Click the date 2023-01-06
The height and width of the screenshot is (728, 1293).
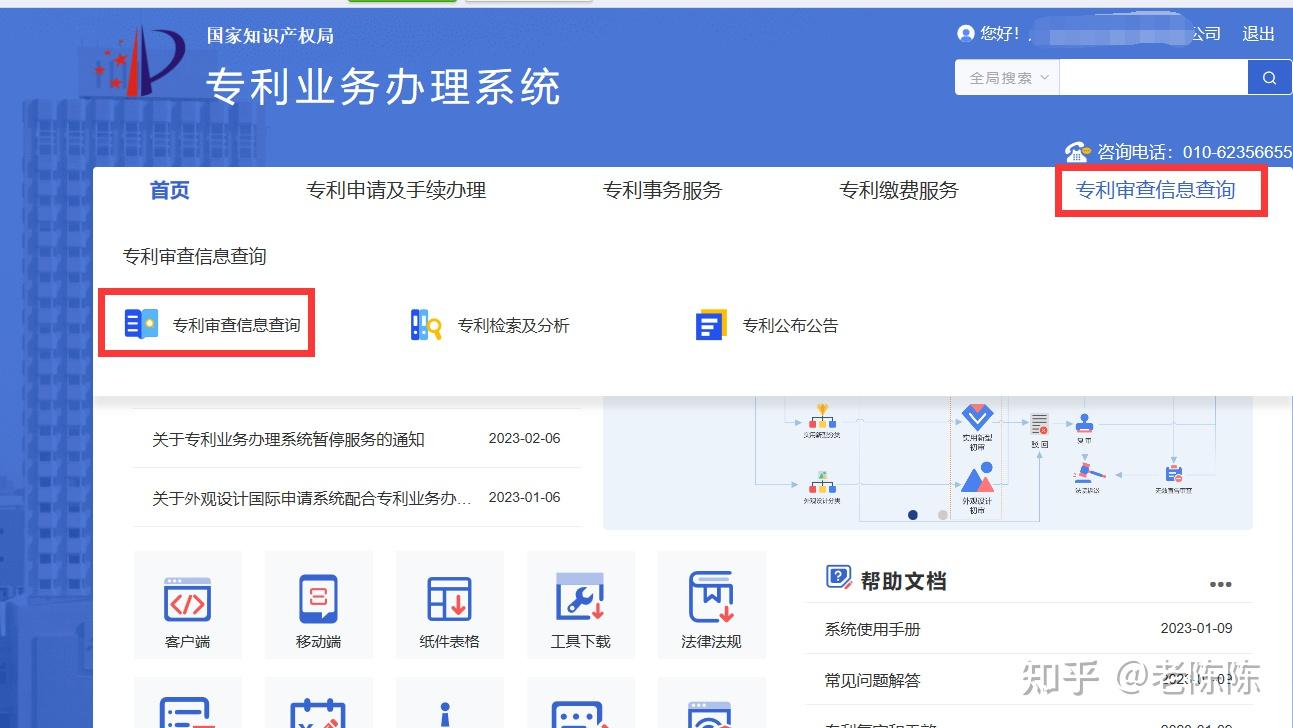click(x=524, y=497)
